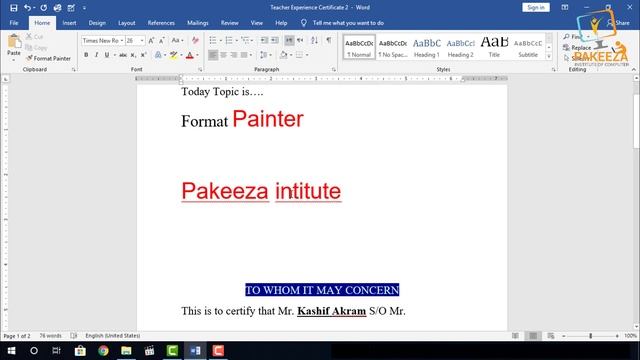Open Chrome from the taskbar
Viewport: 640px width, 360px height.
(103, 351)
